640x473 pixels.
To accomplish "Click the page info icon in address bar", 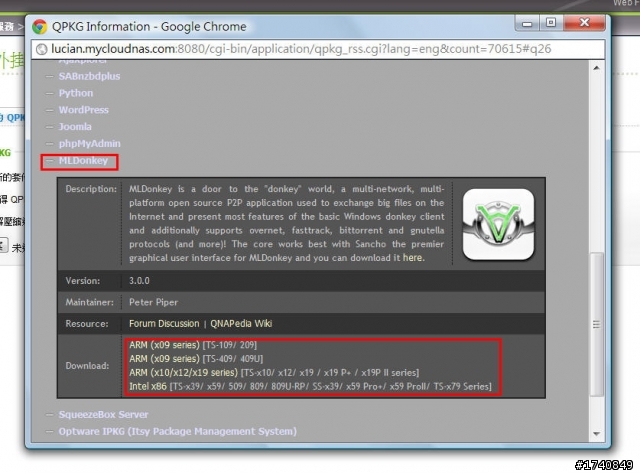I will click(41, 49).
